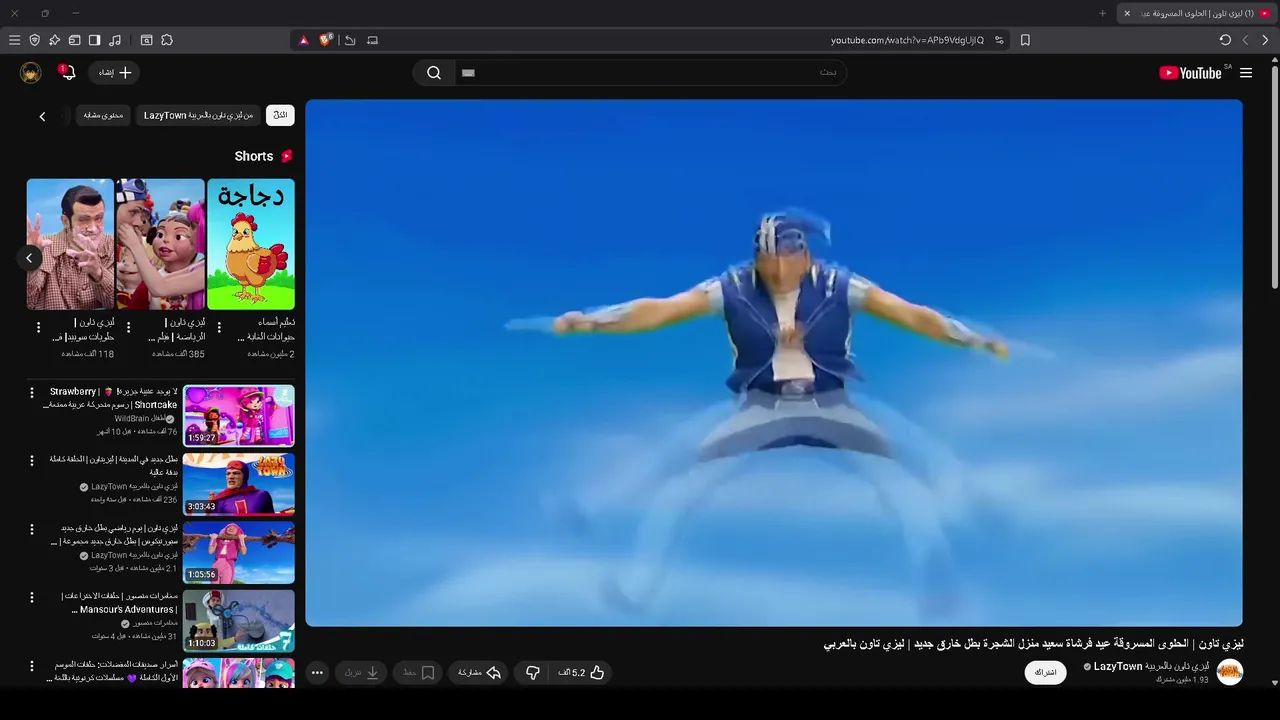1280x720 pixels.
Task: Click the Download (تنزيل) button
Action: pos(361,673)
